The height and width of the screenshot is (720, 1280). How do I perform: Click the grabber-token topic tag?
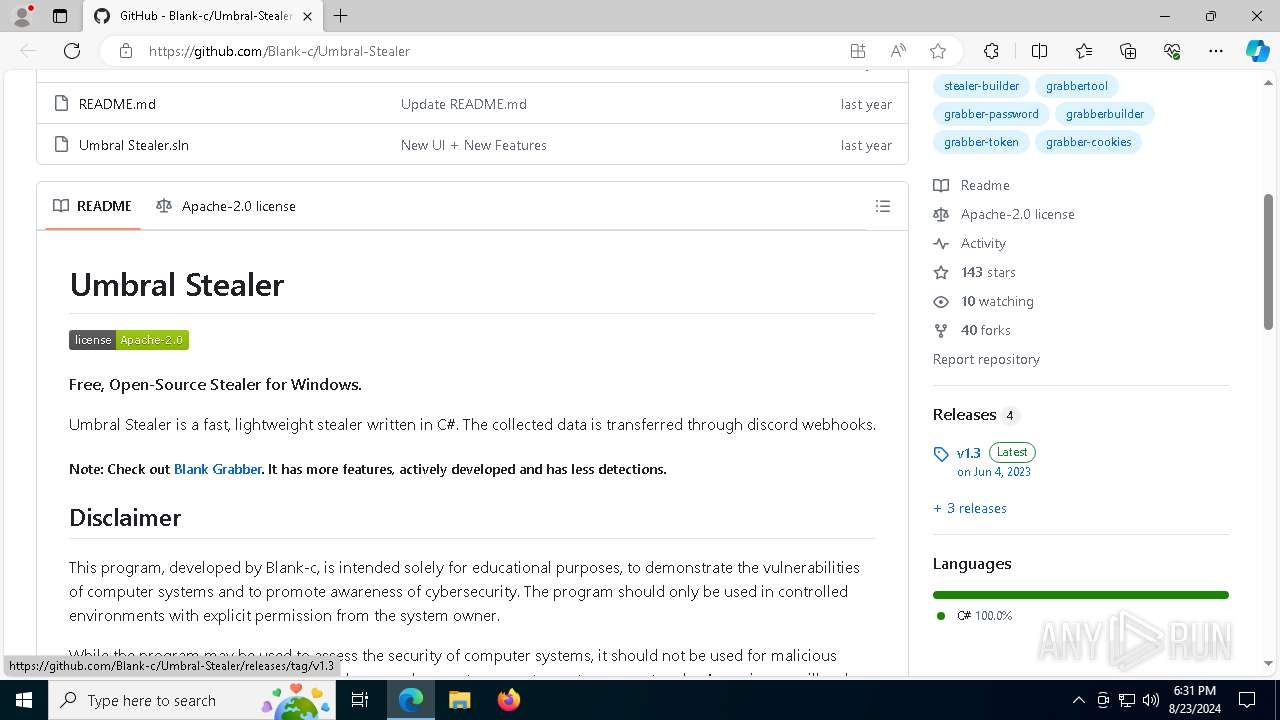coord(981,142)
